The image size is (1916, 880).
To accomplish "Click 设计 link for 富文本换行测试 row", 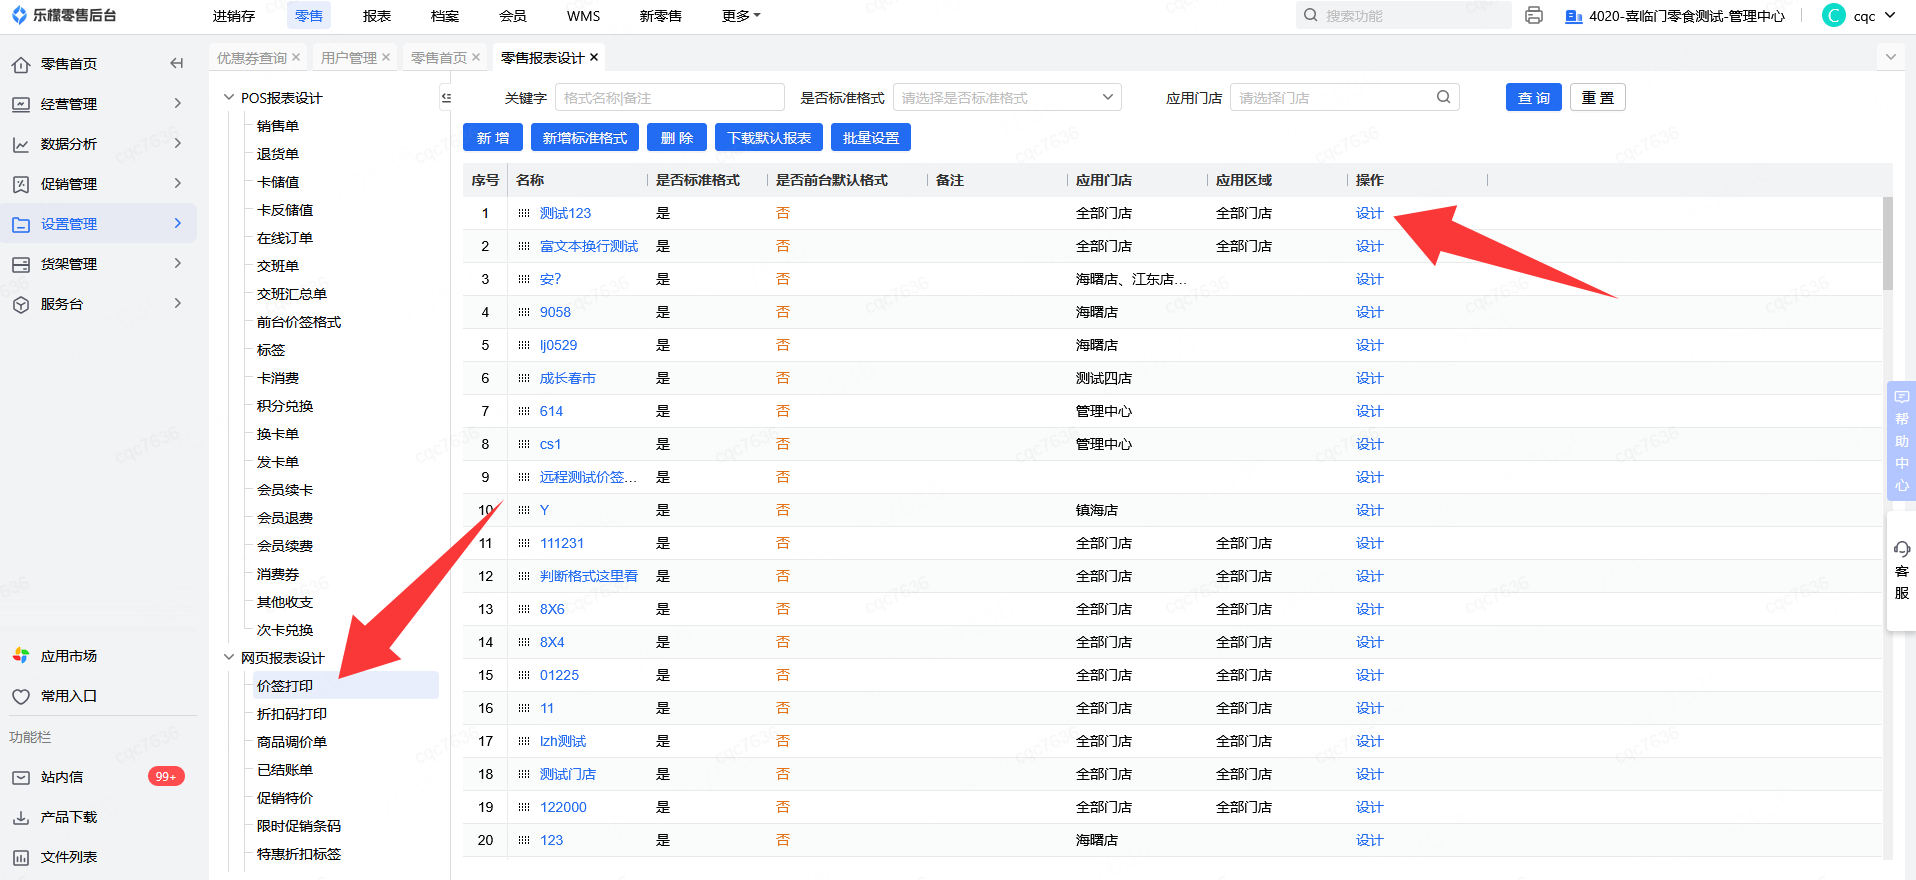I will click(x=1369, y=246).
